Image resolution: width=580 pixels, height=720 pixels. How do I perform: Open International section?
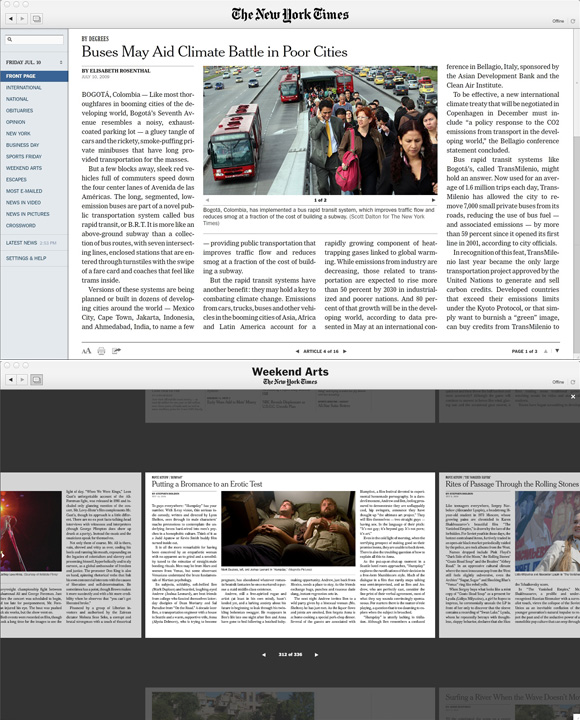pyautogui.click(x=23, y=88)
